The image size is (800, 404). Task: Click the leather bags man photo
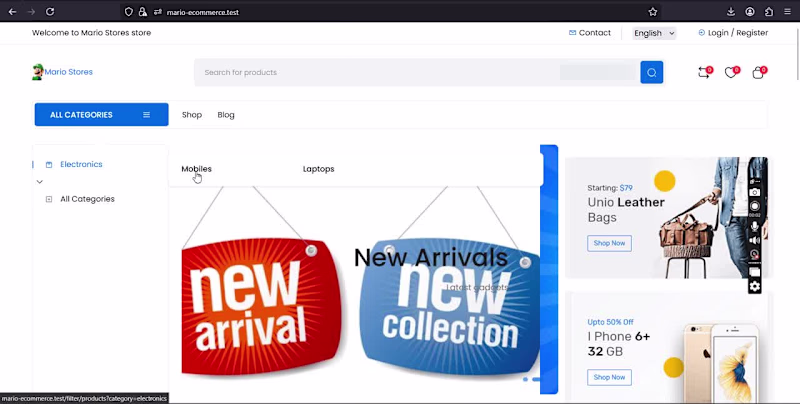pos(713,218)
